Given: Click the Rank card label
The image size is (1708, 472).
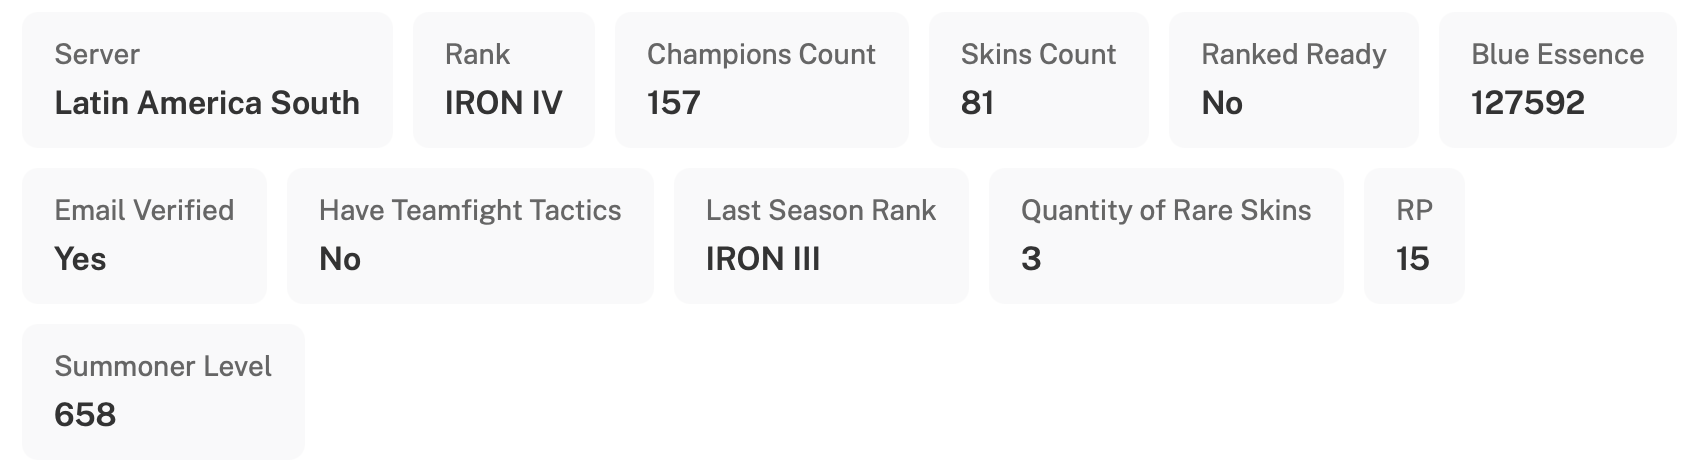Looking at the screenshot, I should tap(477, 54).
